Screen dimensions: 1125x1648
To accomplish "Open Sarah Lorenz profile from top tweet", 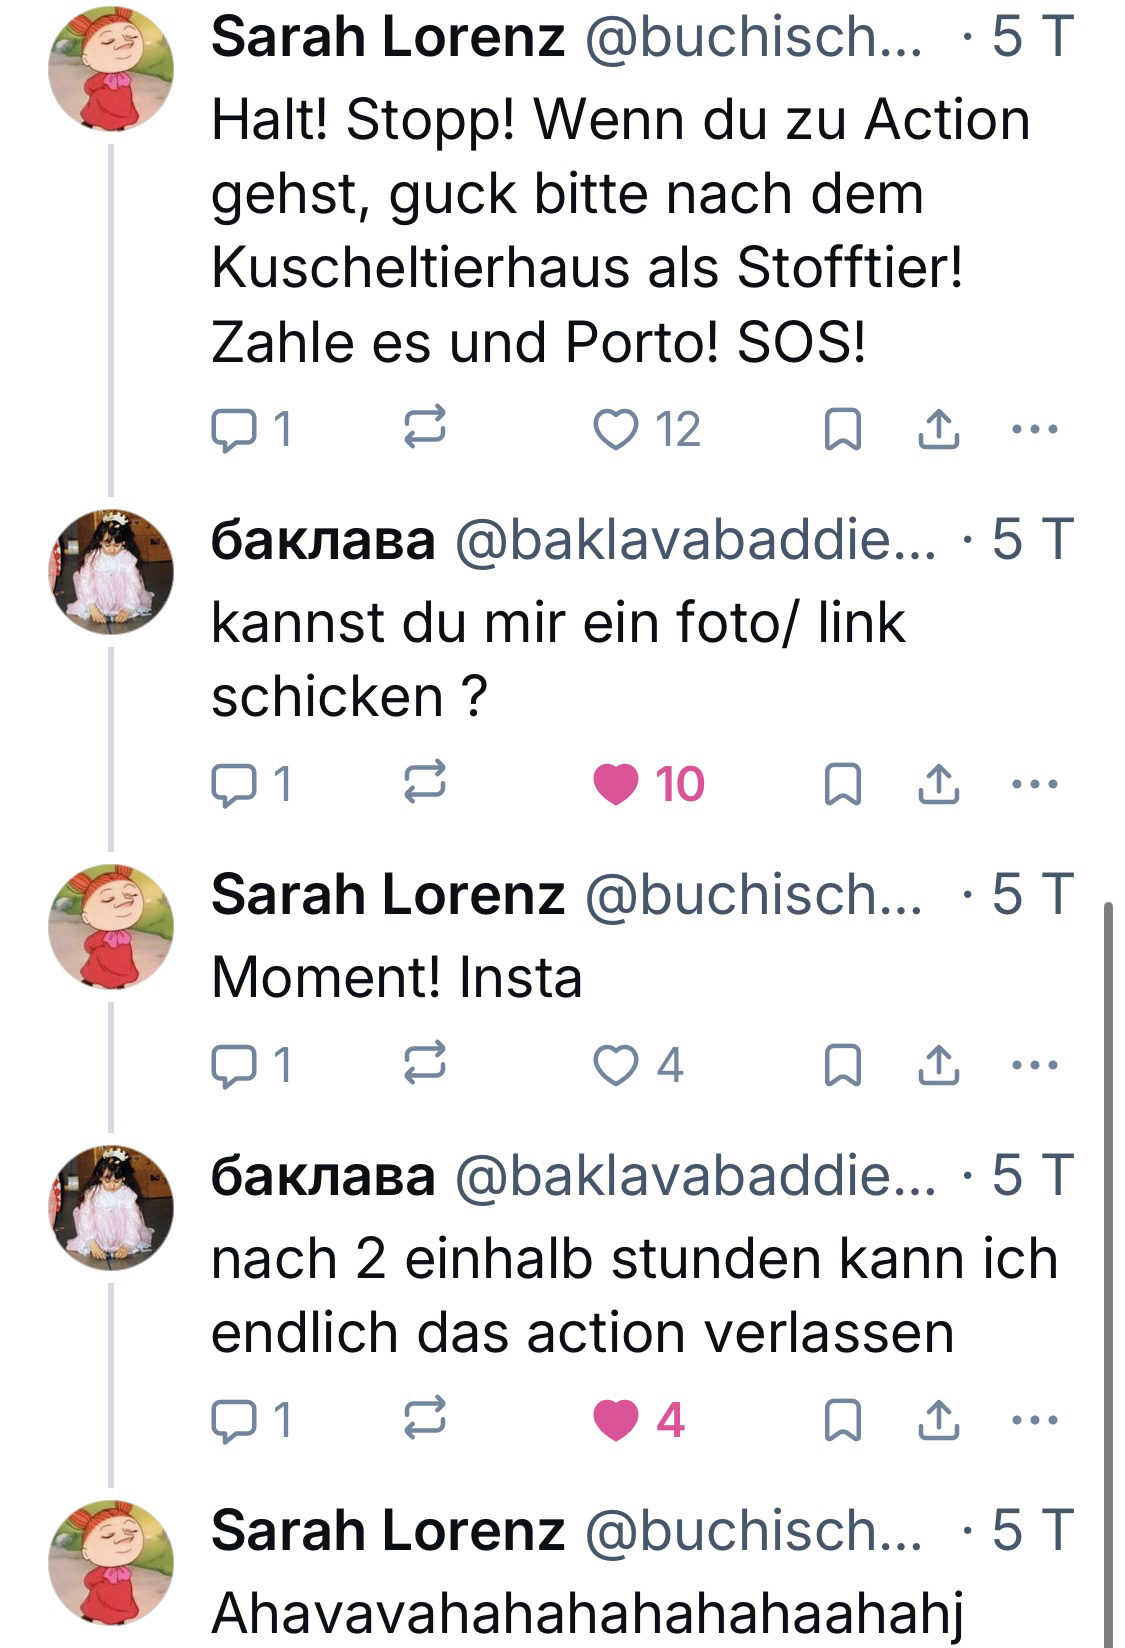I will coord(388,37).
